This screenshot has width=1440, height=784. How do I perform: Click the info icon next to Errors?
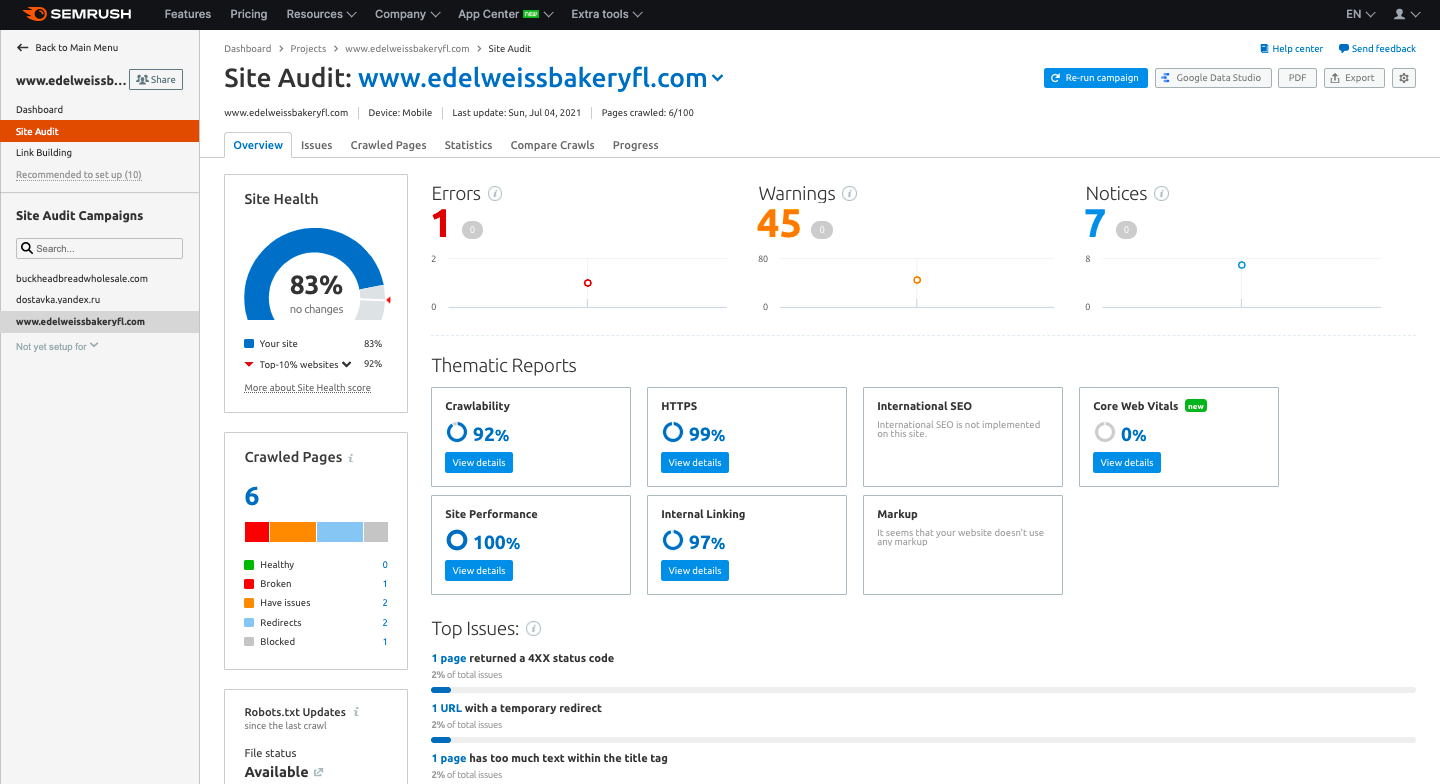[495, 194]
